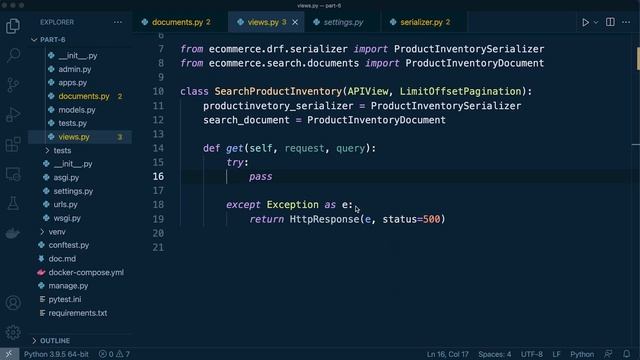Open Run and Debug view icon
640x360 pixels.
13,115
